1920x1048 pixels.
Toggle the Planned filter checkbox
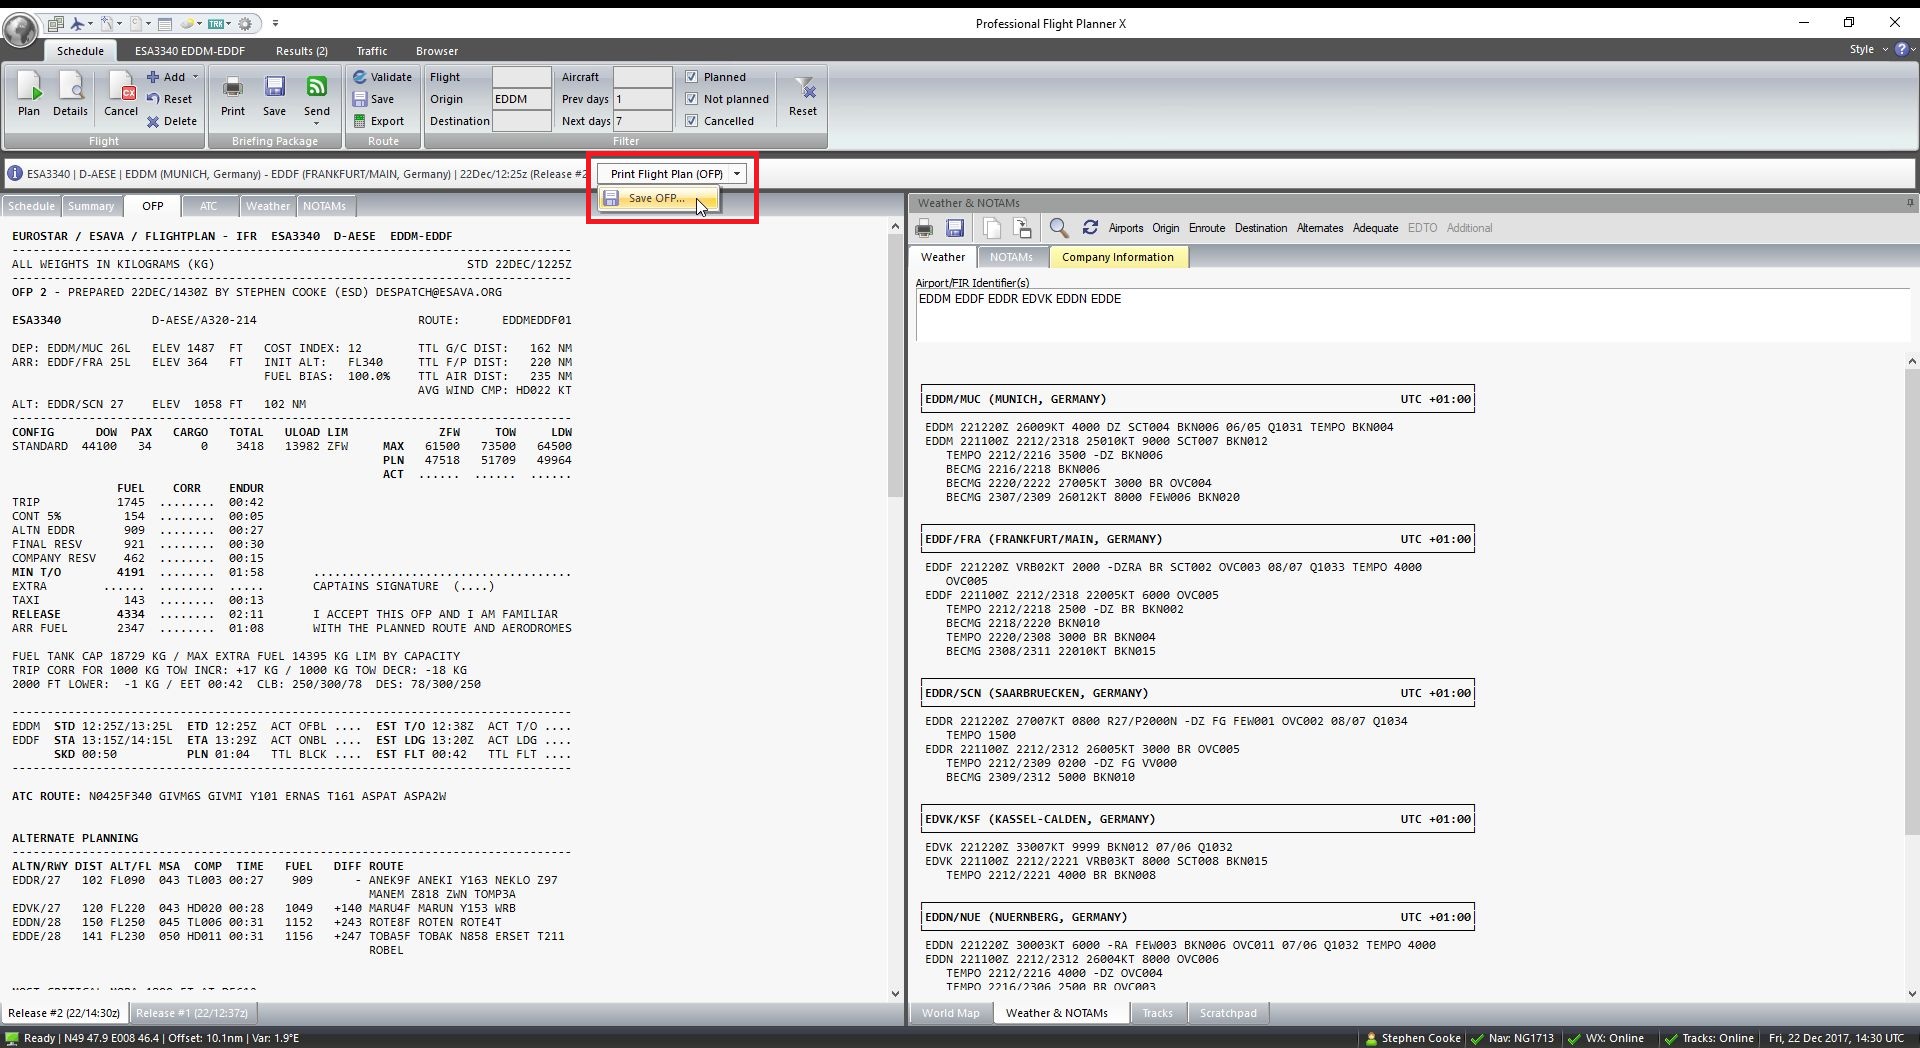click(x=691, y=77)
